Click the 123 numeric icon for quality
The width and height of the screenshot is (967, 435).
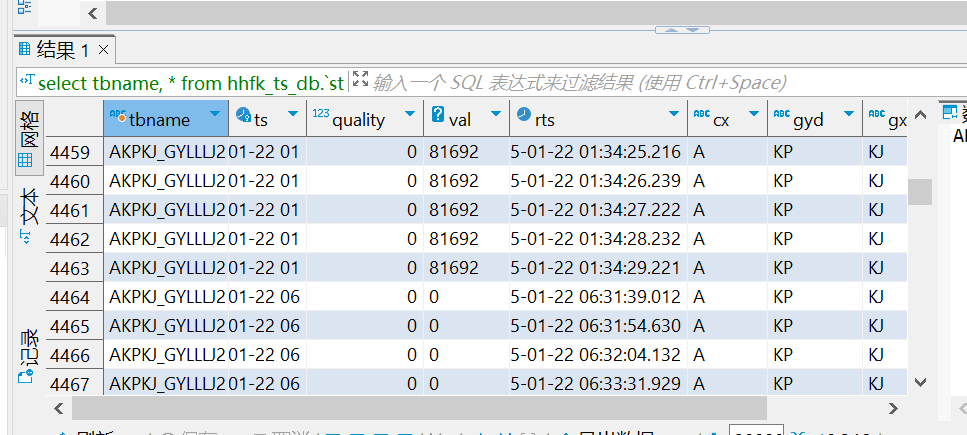tap(320, 115)
